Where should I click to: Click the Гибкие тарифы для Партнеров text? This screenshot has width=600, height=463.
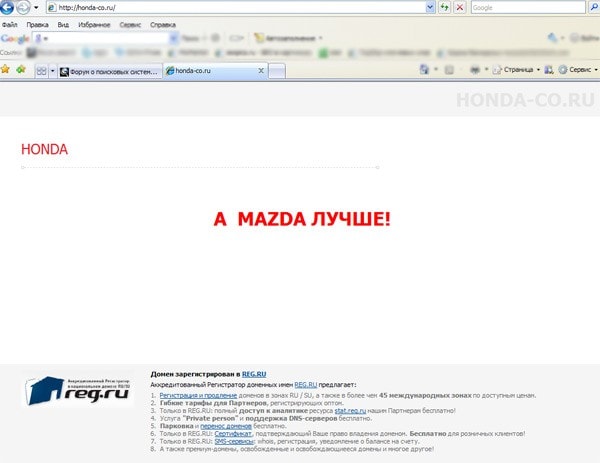click(x=213, y=403)
